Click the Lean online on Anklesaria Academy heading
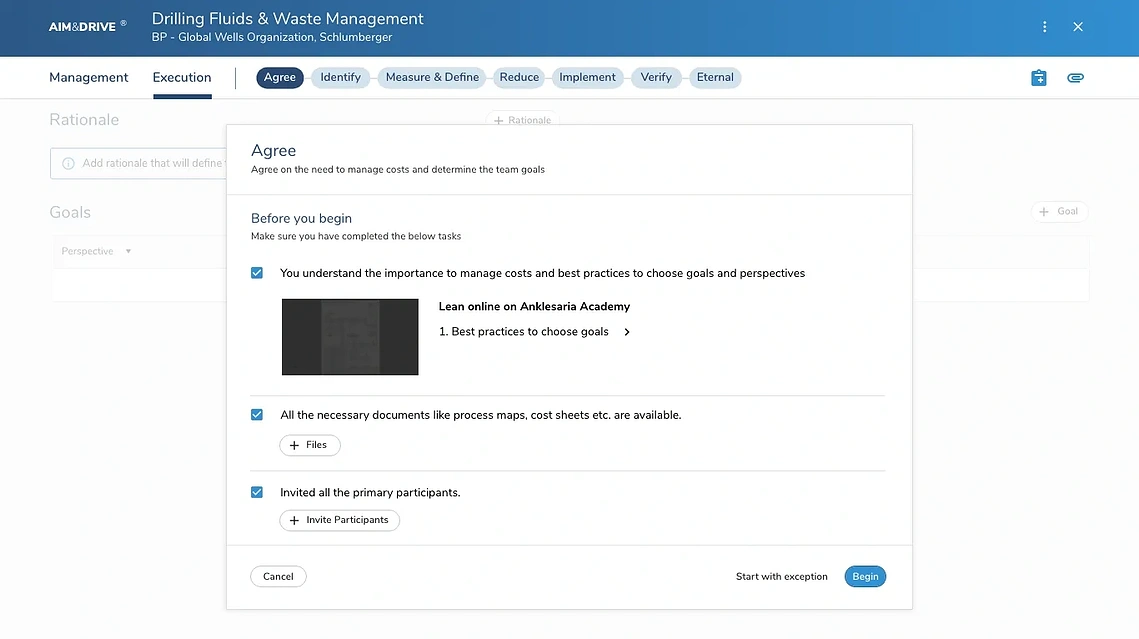The width and height of the screenshot is (1139, 639). pyautogui.click(x=535, y=306)
